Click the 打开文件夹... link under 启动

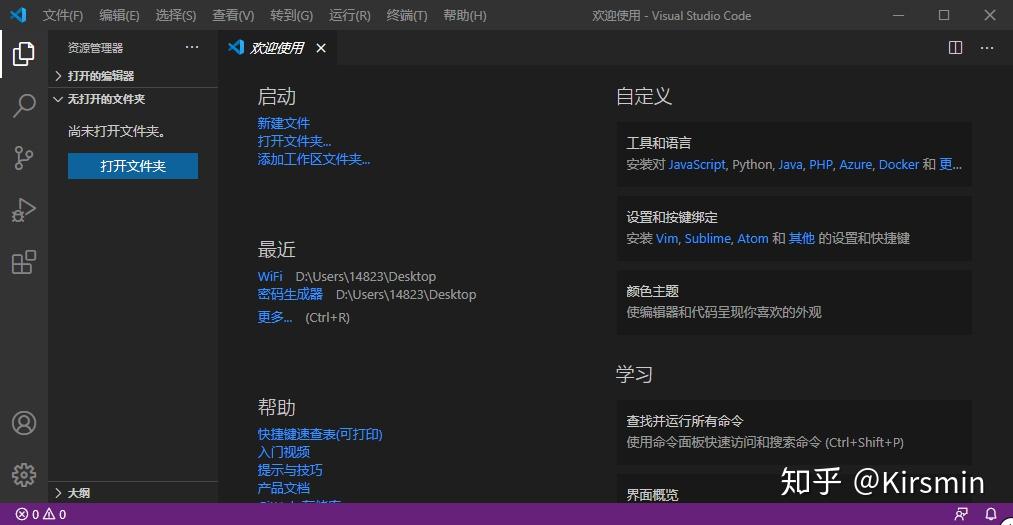pos(295,141)
